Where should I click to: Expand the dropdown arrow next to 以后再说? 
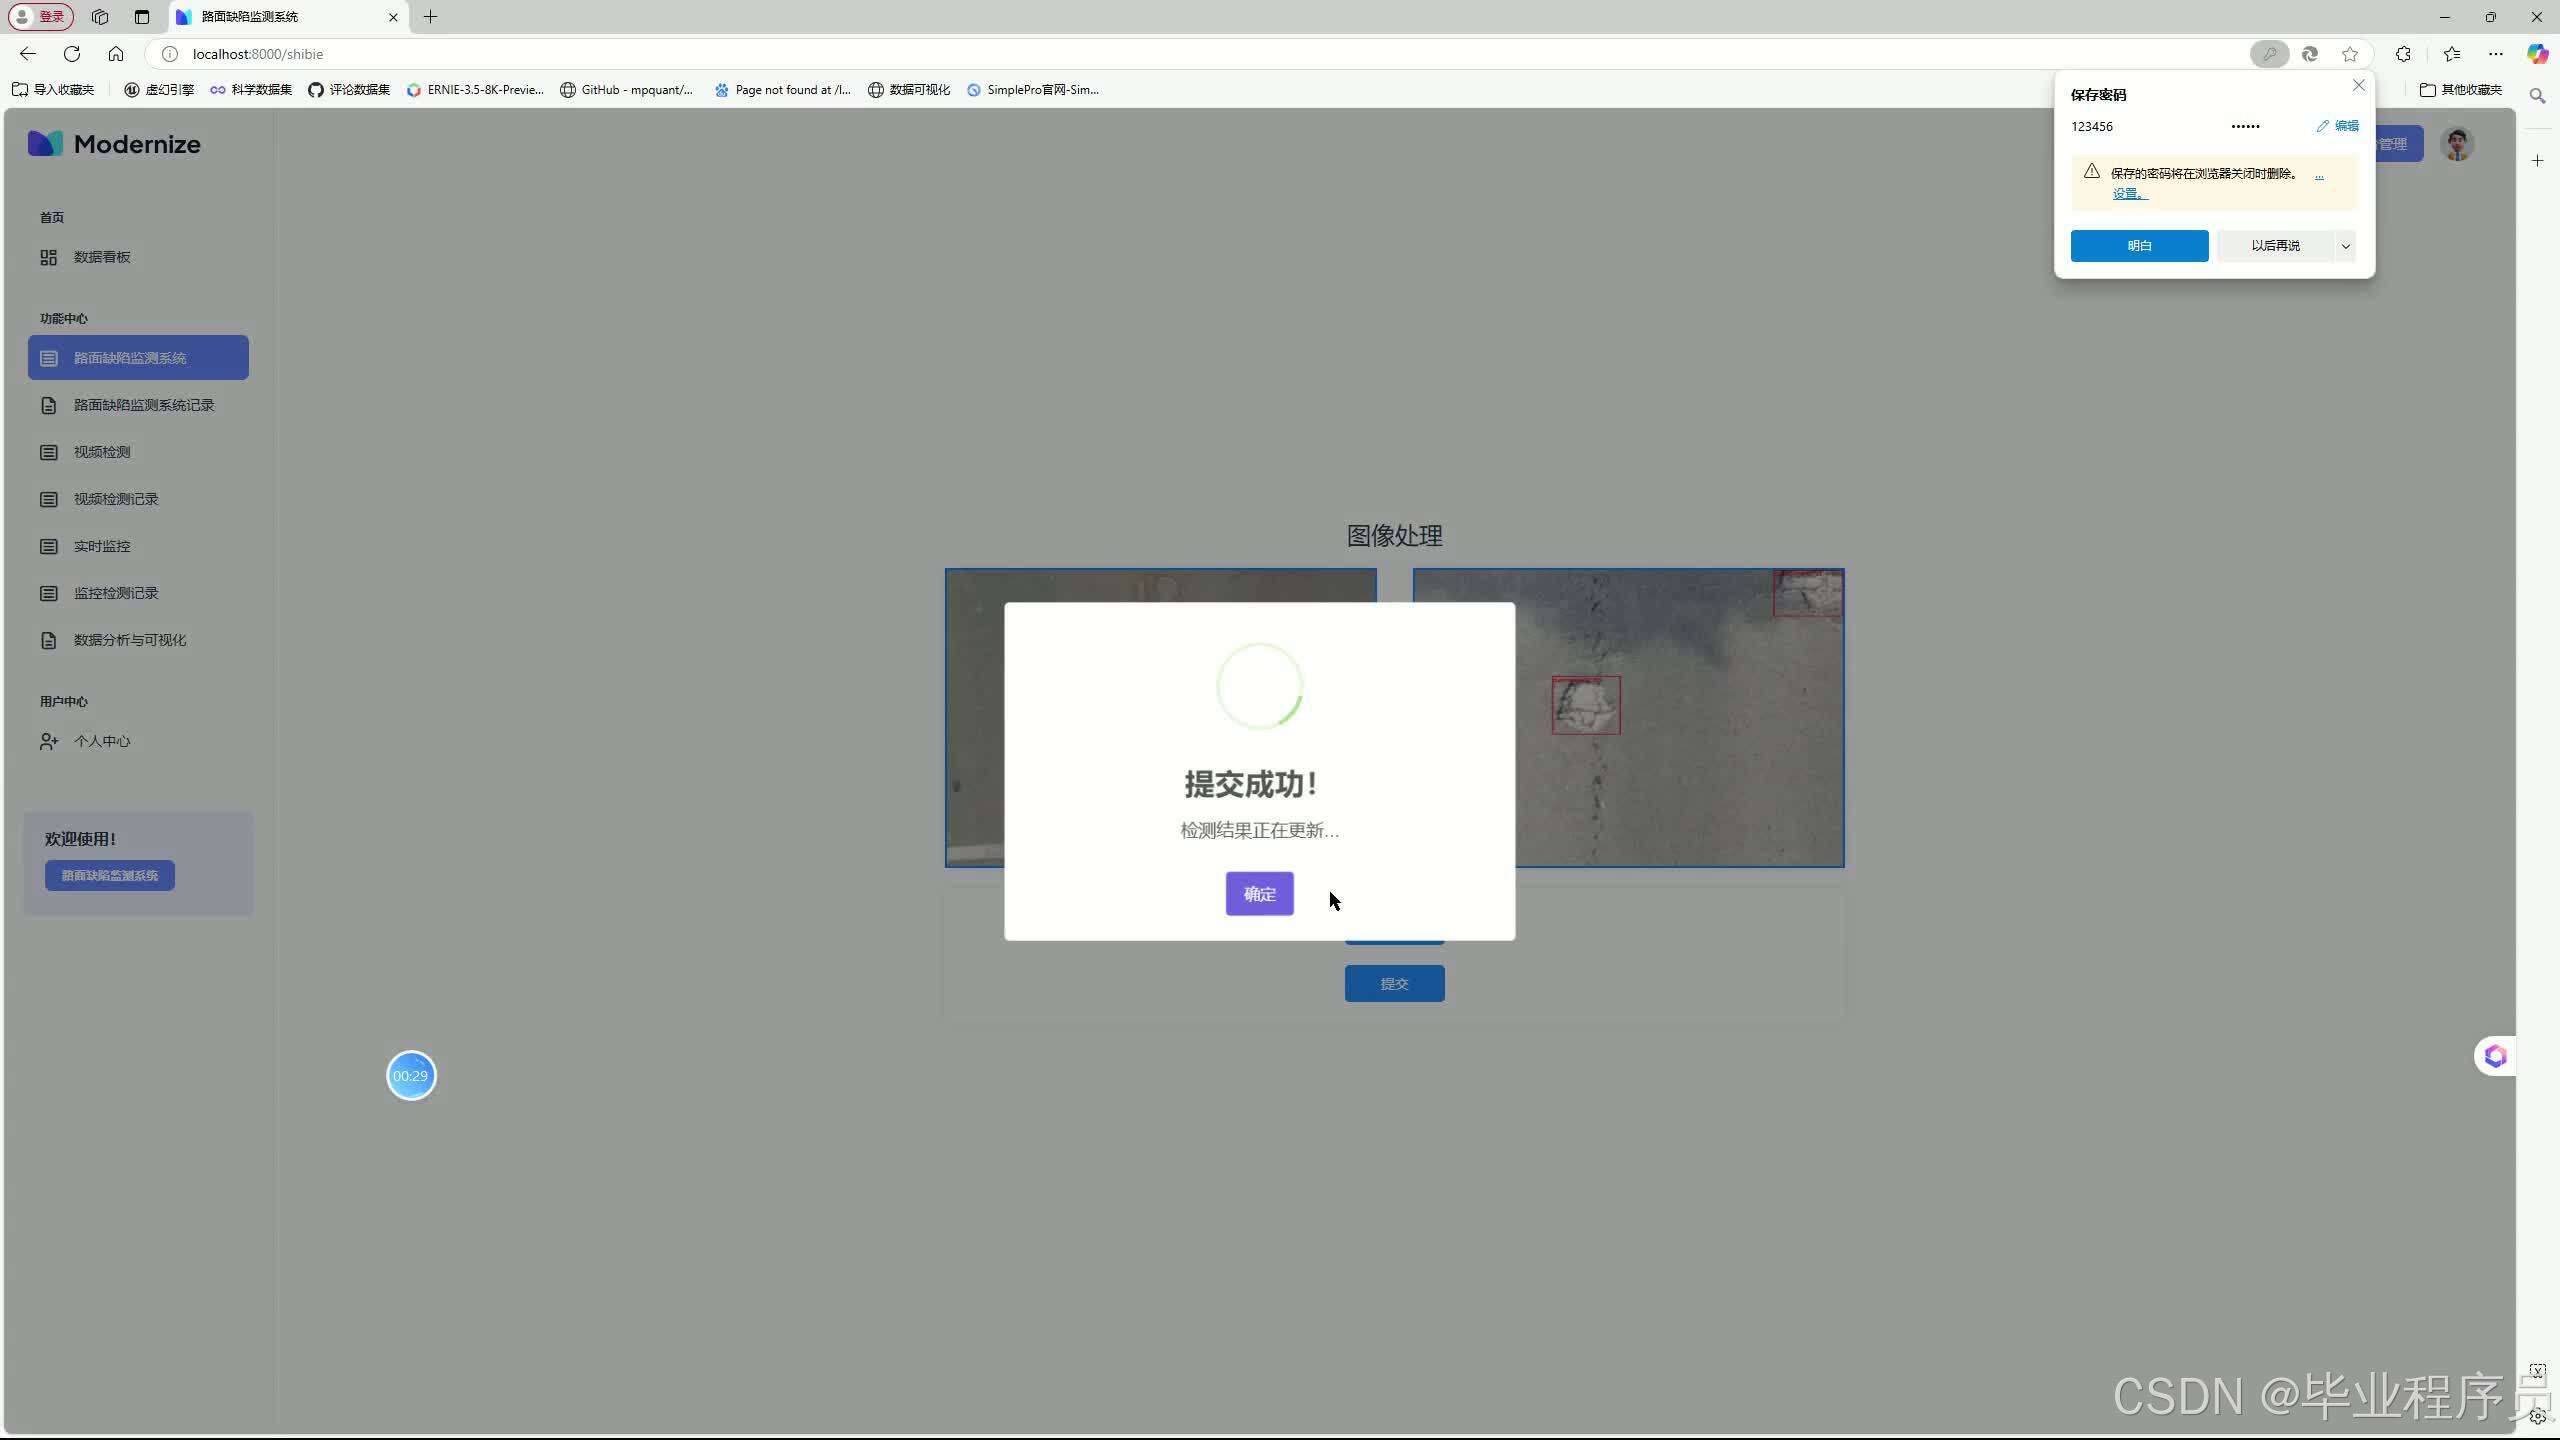click(2344, 246)
